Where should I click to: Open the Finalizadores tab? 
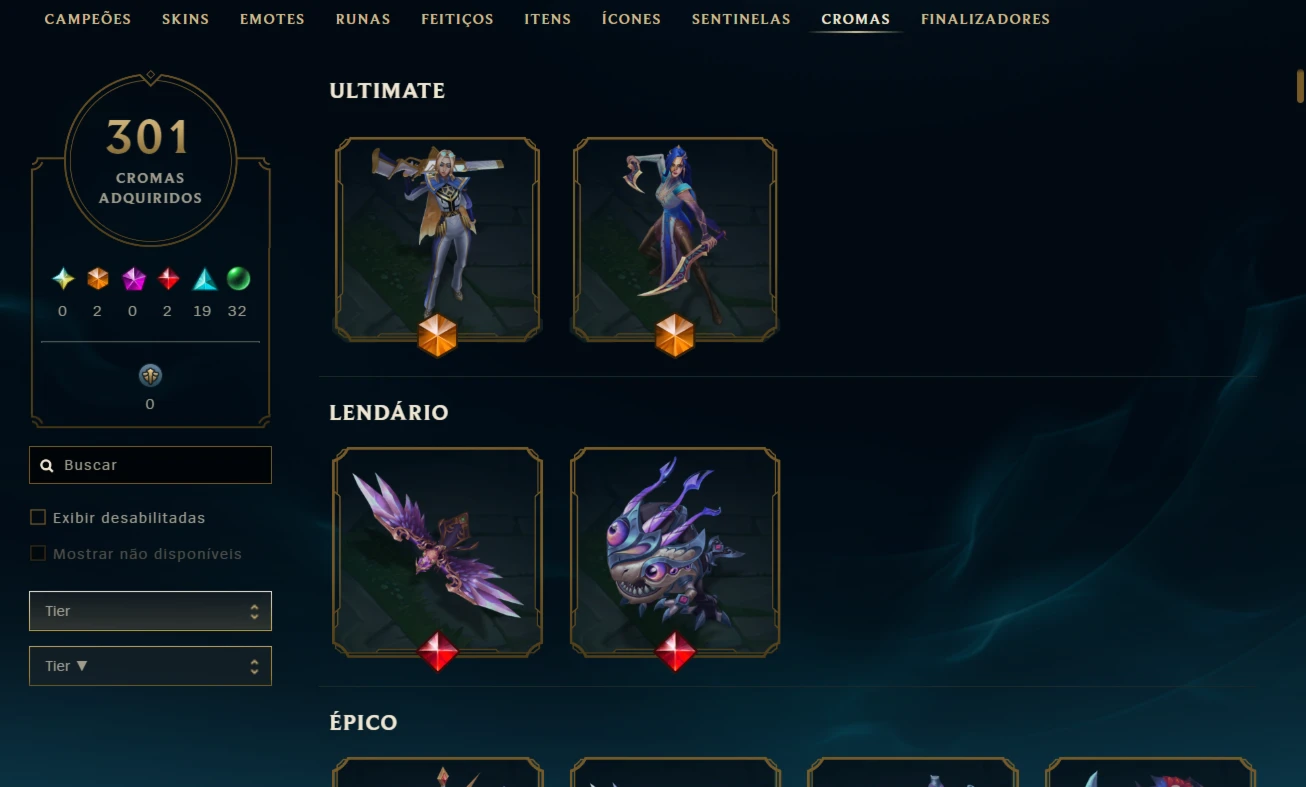(x=985, y=19)
